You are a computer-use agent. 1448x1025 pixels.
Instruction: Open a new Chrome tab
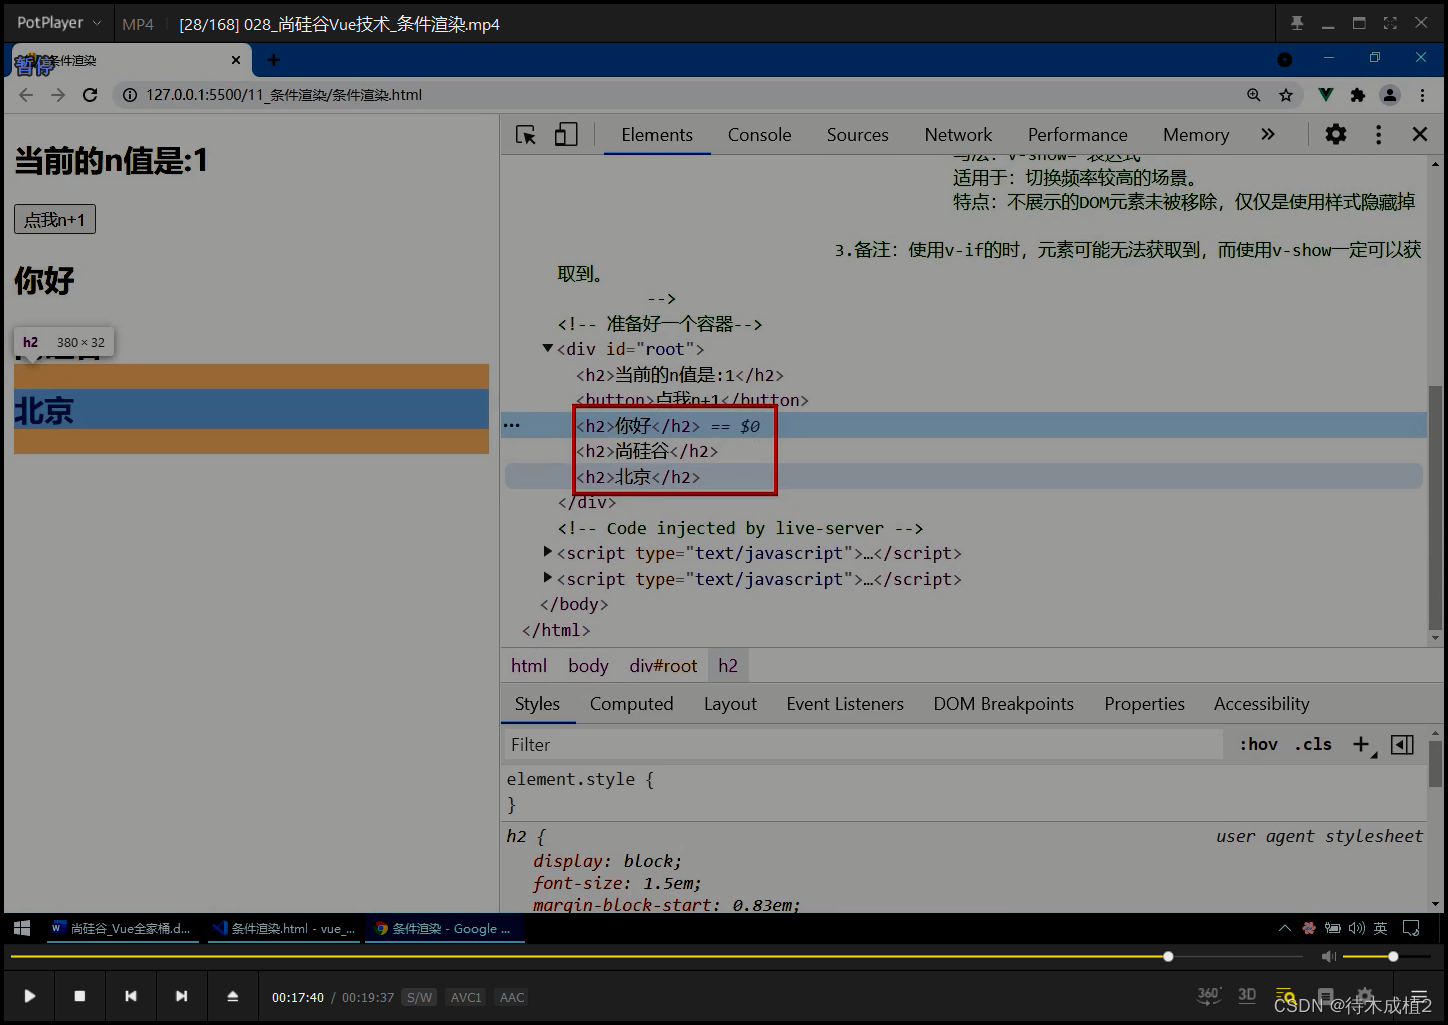coord(273,60)
